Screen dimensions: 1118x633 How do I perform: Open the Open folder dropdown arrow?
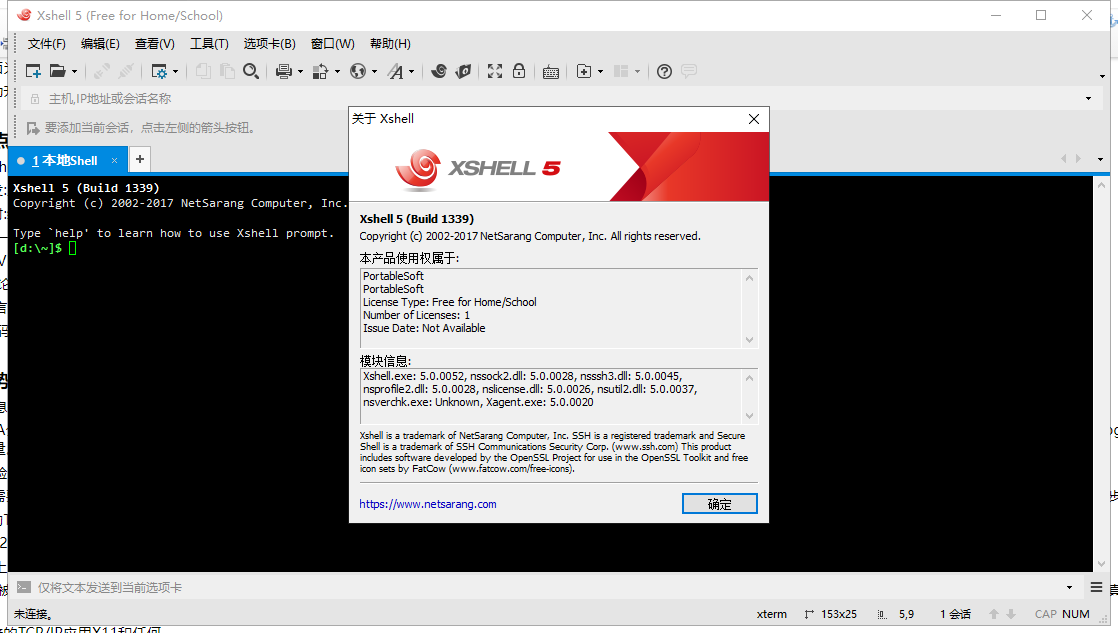(74, 71)
